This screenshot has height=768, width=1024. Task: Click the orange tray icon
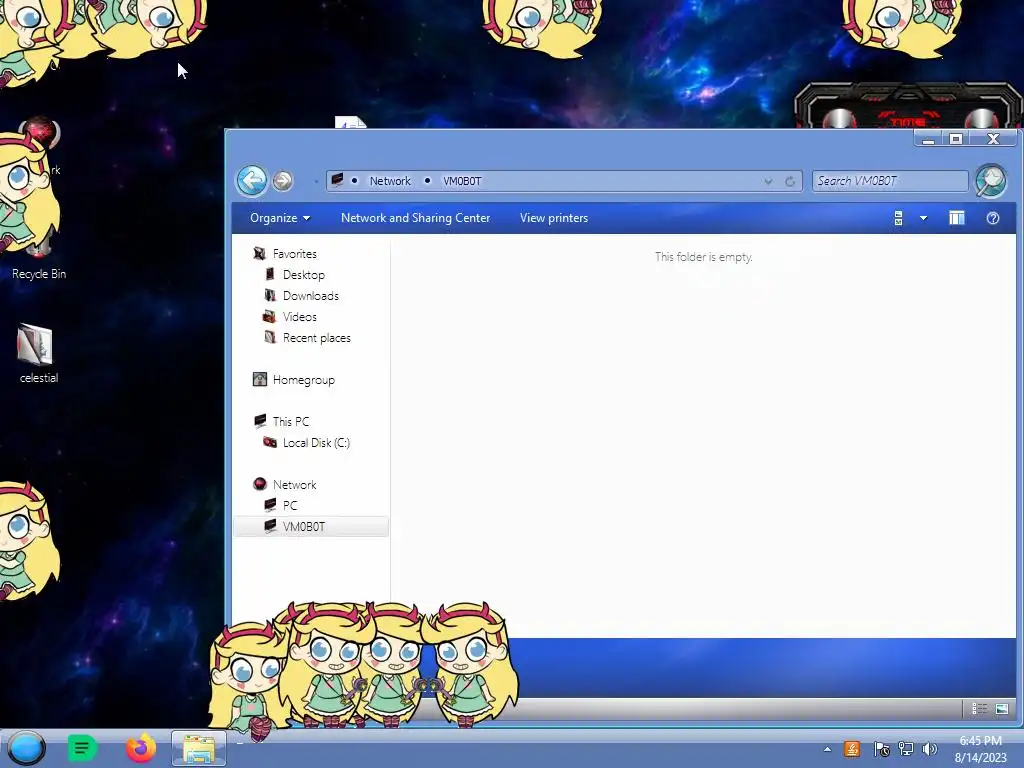[852, 749]
